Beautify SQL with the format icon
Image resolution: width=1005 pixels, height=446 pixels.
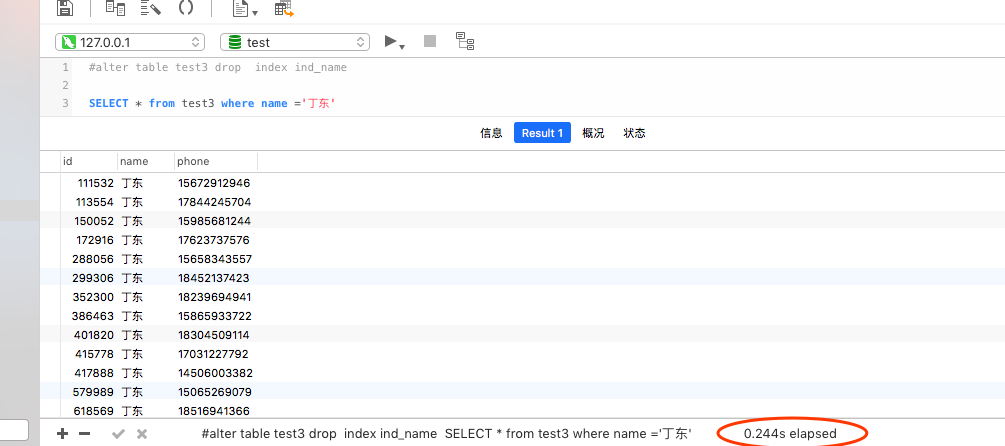[x=151, y=8]
